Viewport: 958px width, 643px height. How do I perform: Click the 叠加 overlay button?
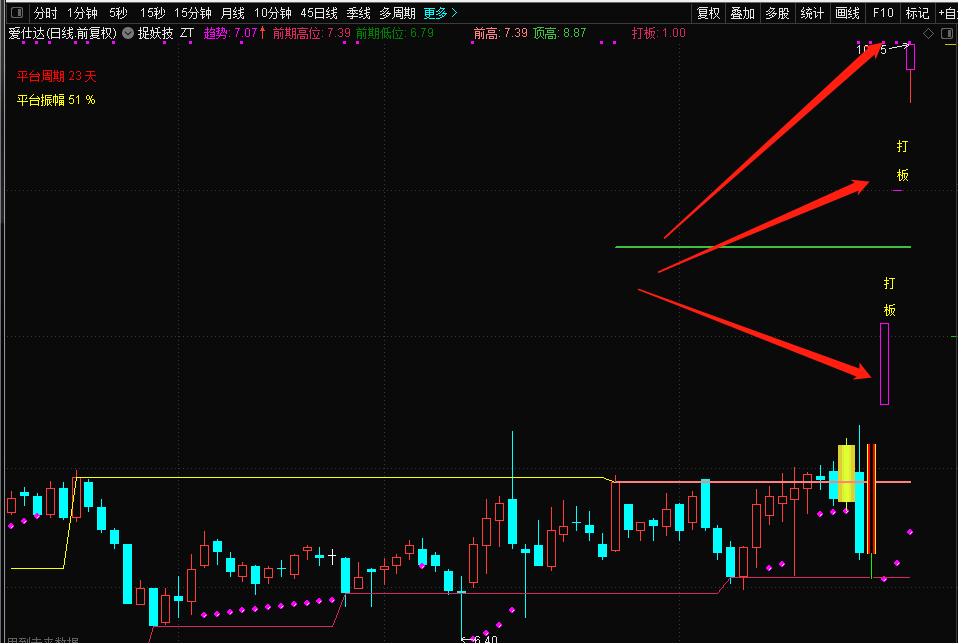coord(742,13)
